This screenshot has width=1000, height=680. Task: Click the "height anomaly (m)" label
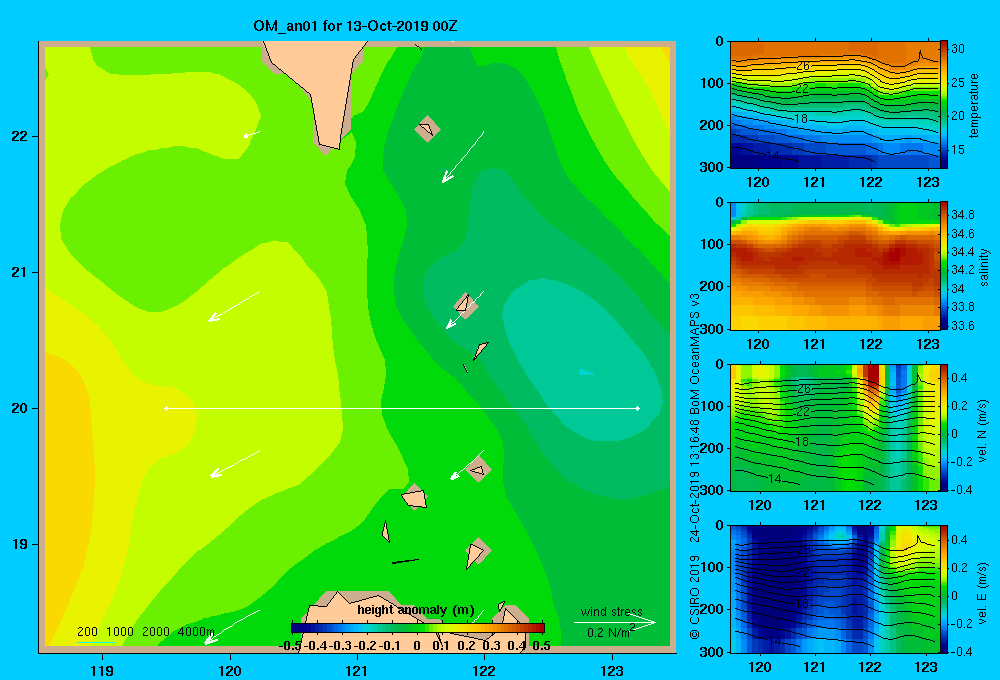pyautogui.click(x=416, y=610)
